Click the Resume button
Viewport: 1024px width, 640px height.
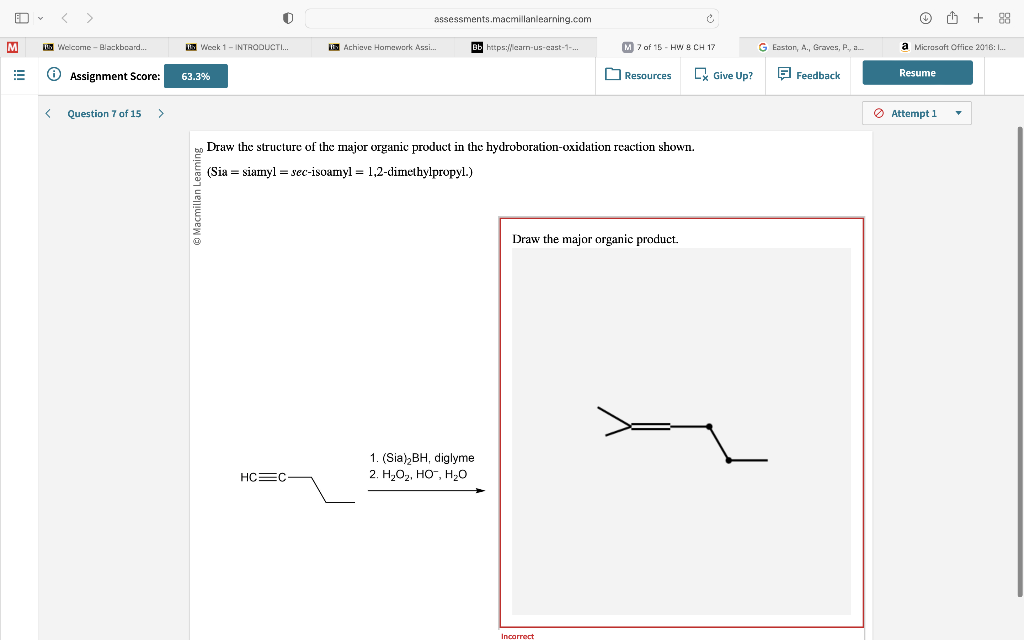917,72
